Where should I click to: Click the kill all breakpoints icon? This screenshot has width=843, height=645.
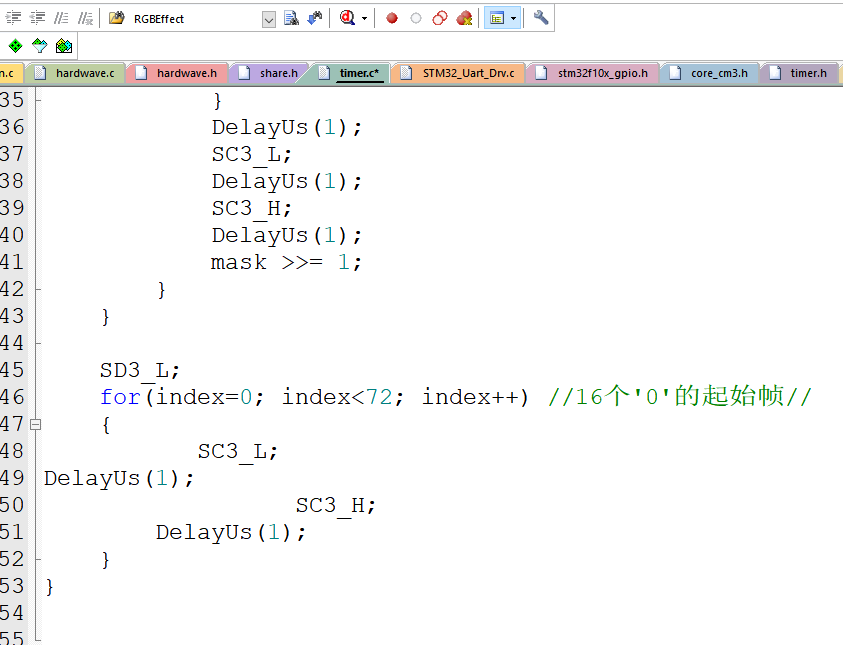click(x=464, y=18)
